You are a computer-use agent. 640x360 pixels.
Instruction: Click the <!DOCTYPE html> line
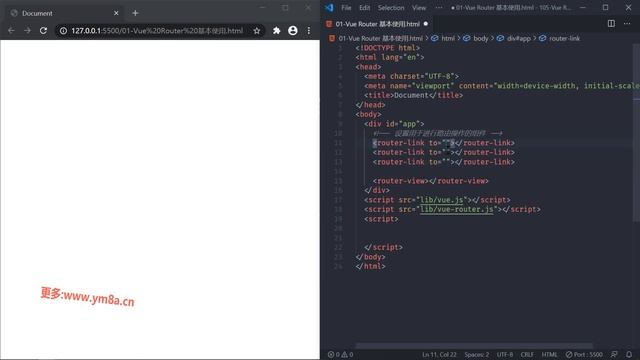(387, 48)
